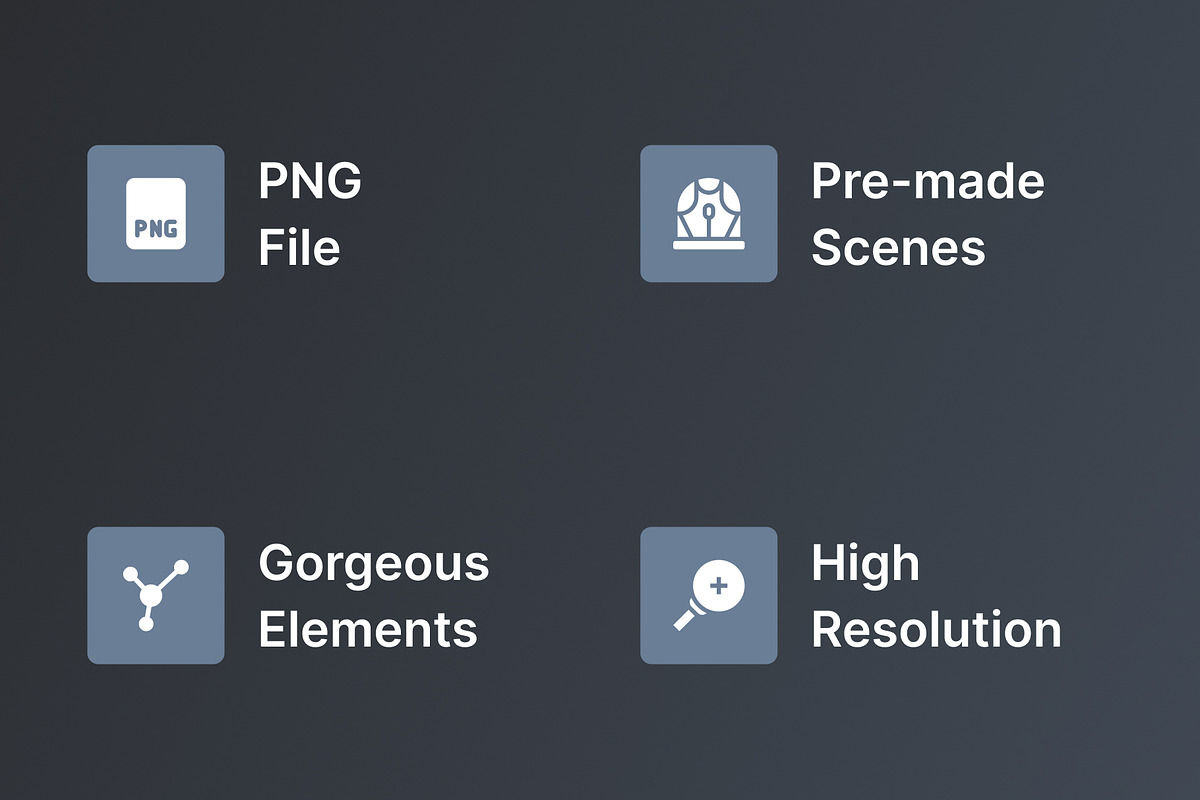Click the word "Scenes"
Image resolution: width=1200 pixels, height=800 pixels.
click(898, 248)
